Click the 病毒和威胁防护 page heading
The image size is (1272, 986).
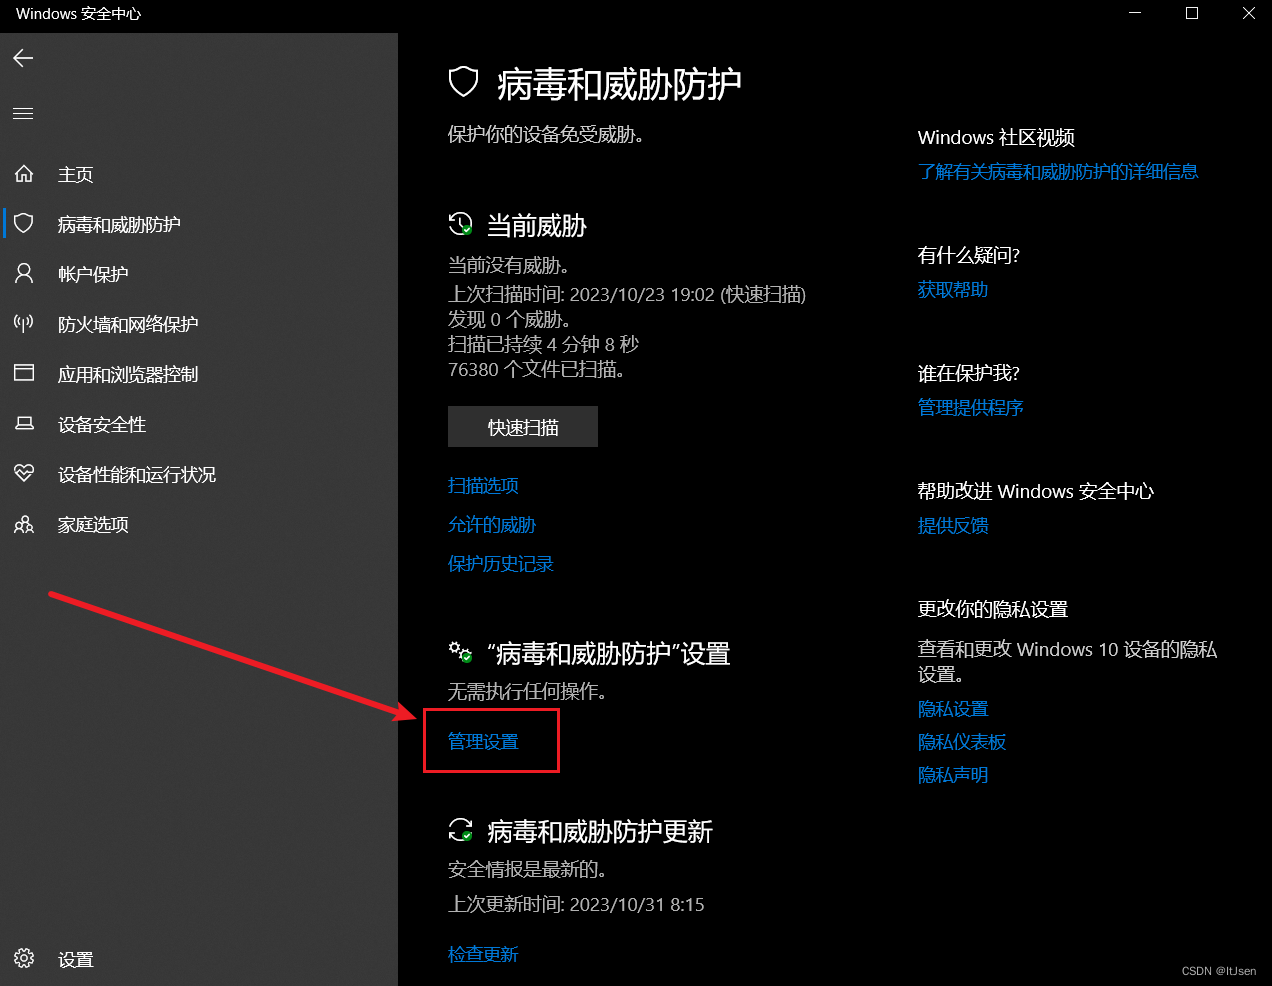click(619, 84)
